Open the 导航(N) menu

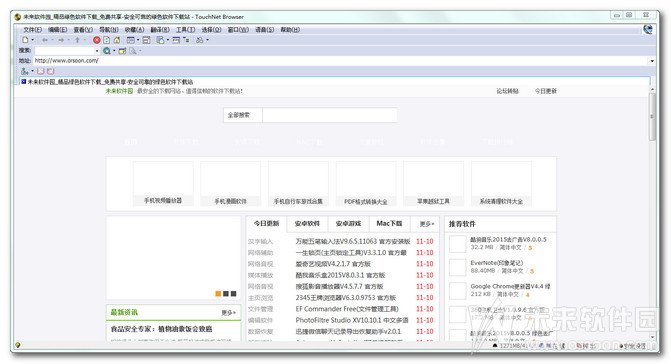109,30
